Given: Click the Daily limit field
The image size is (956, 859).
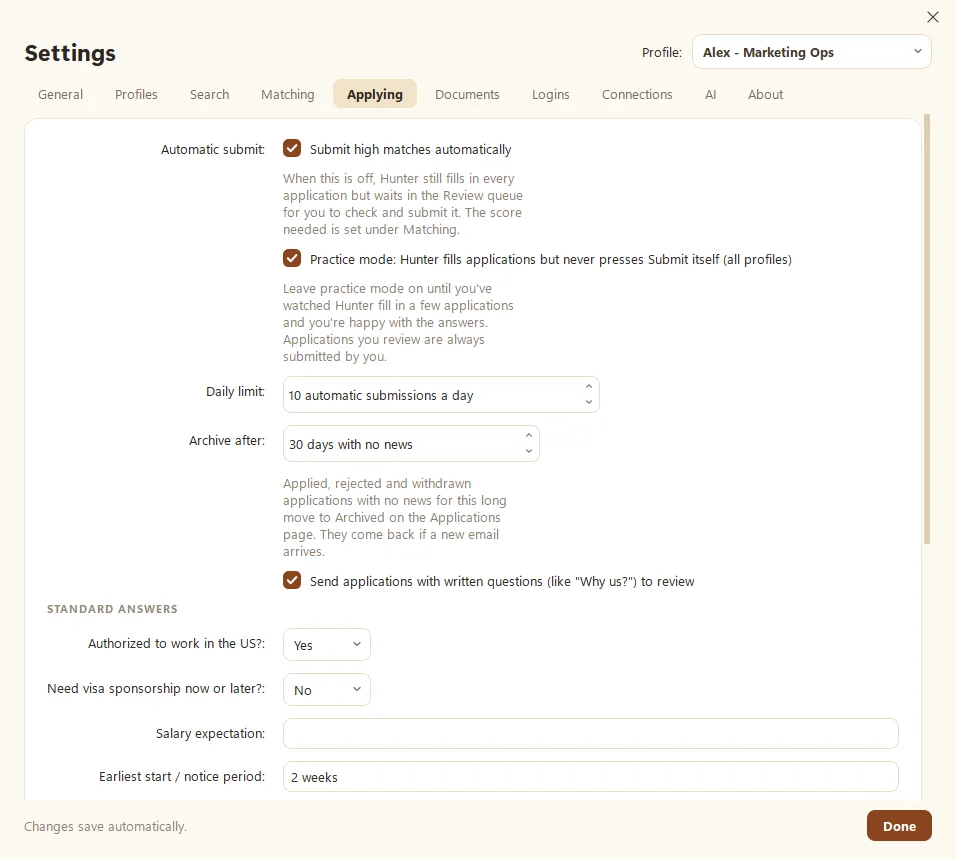Looking at the screenshot, I should [x=441, y=395].
